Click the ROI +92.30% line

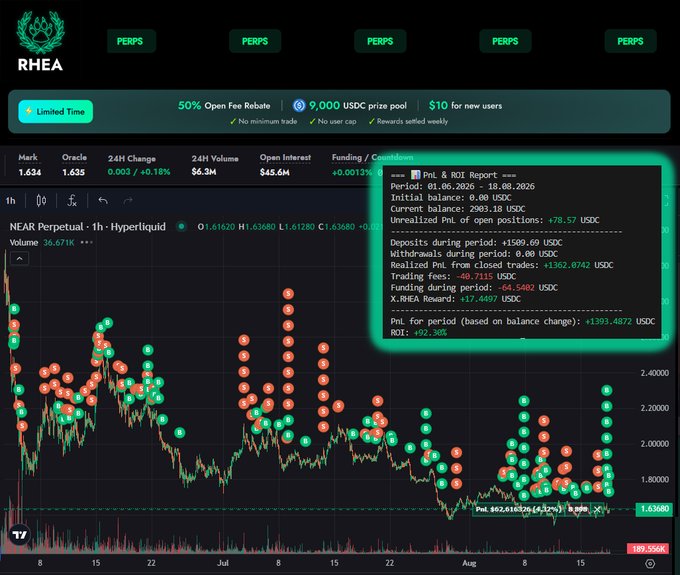418,333
